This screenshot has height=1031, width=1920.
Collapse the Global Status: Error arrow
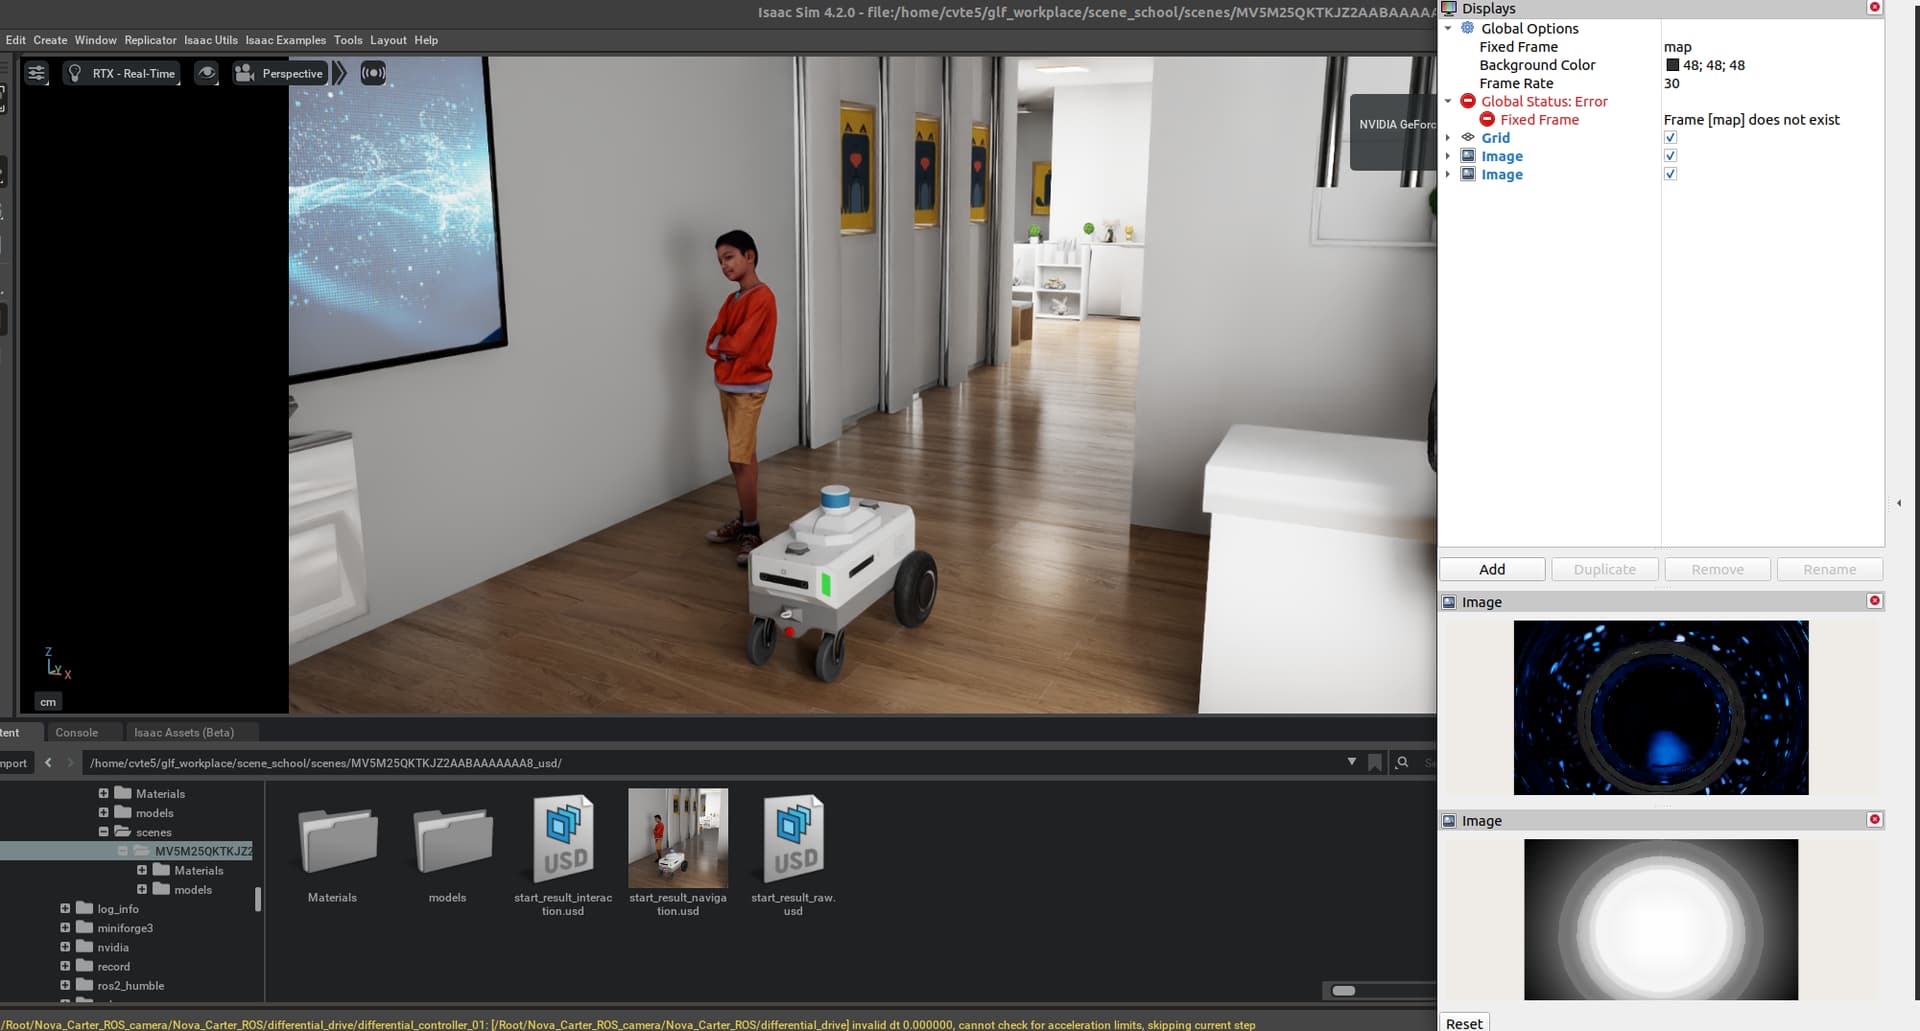(x=1447, y=101)
